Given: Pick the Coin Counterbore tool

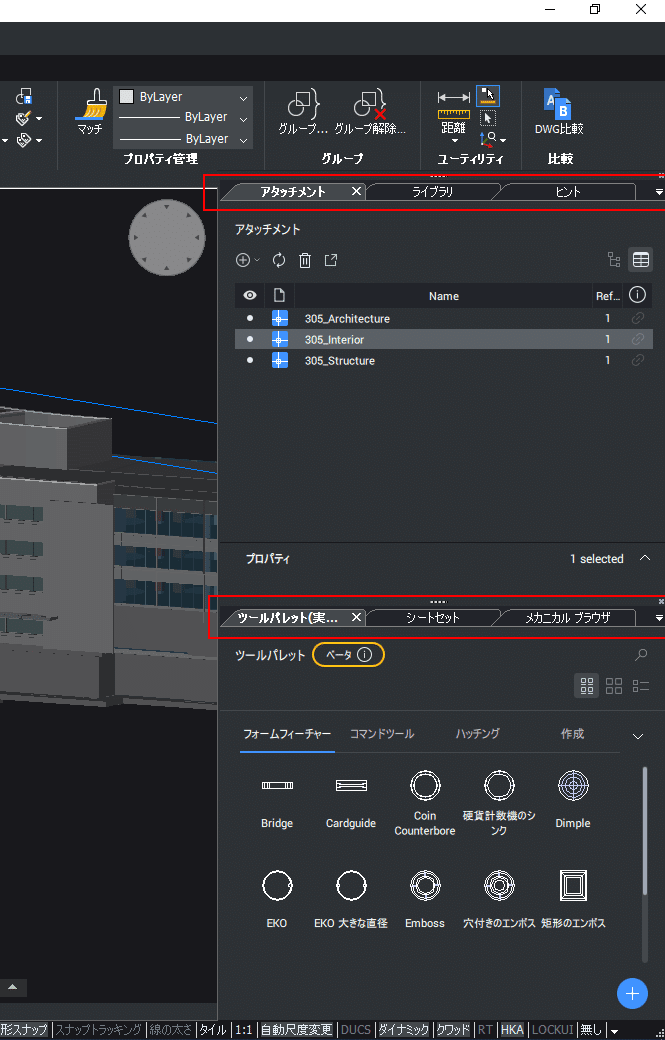Looking at the screenshot, I should coord(425,803).
